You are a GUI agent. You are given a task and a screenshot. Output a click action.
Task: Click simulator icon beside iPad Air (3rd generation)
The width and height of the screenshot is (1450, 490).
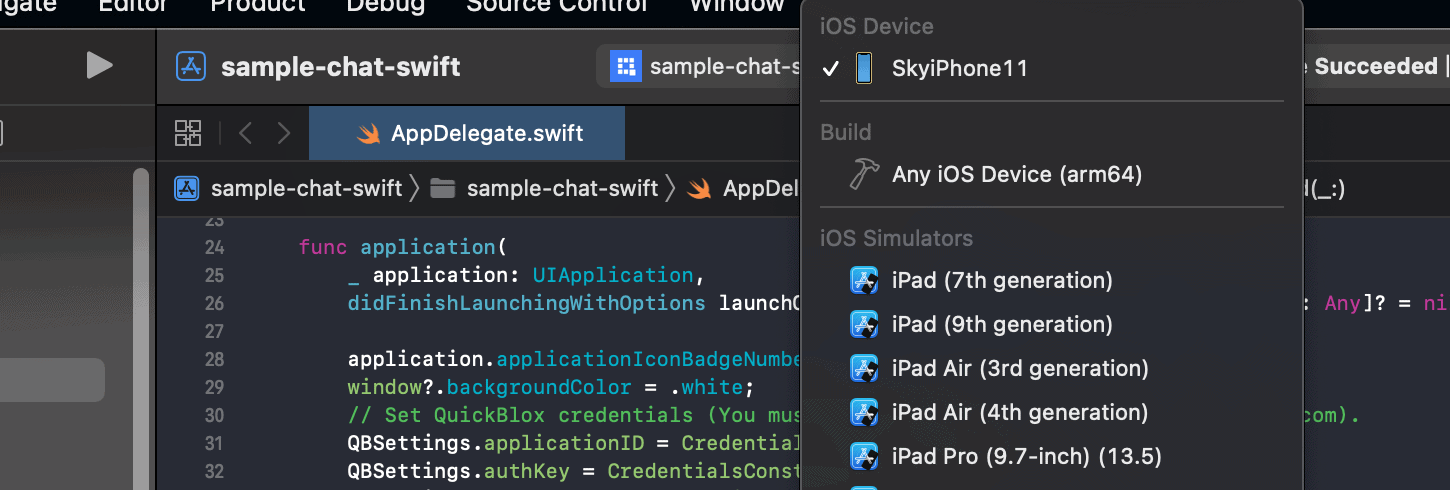(863, 369)
